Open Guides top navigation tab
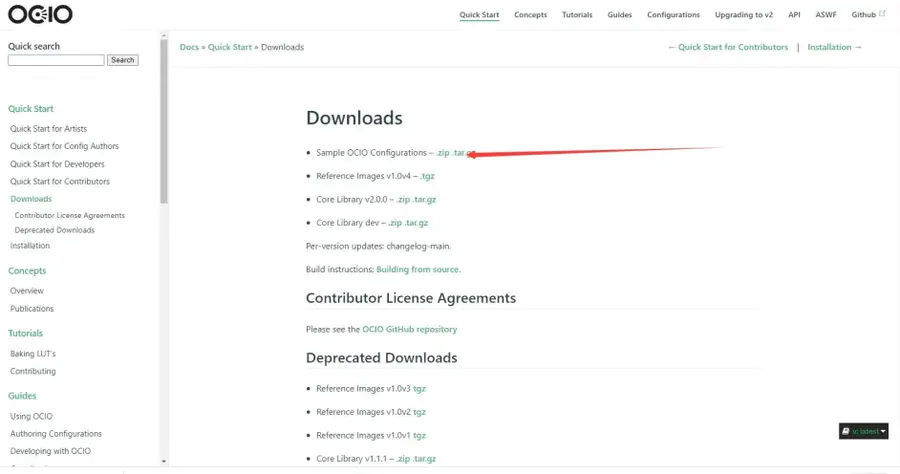 (x=619, y=15)
